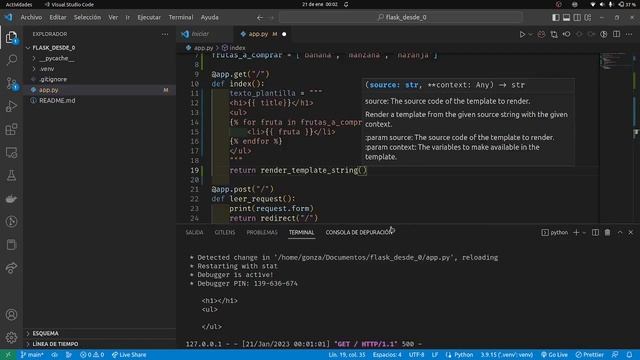
Task: Toggle the primary side bar layout
Action: pyautogui.click(x=556, y=18)
